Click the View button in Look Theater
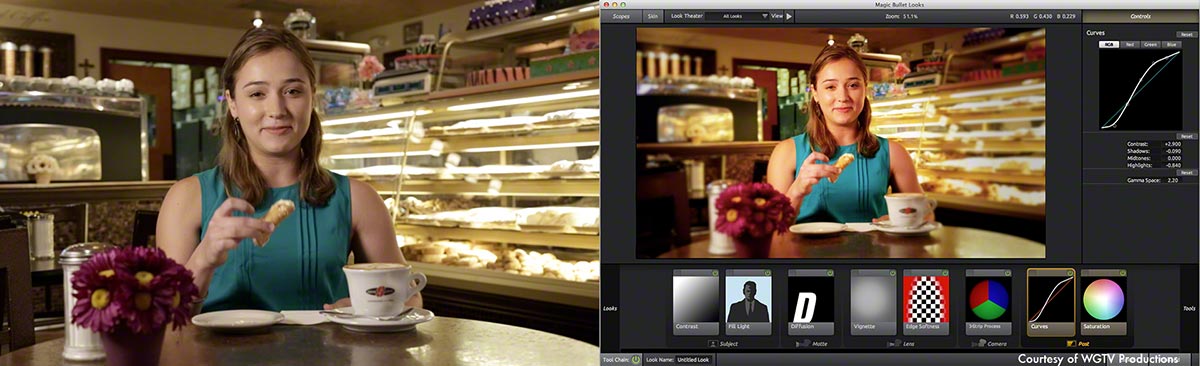Viewport: 1200px width, 366px height. 777,16
